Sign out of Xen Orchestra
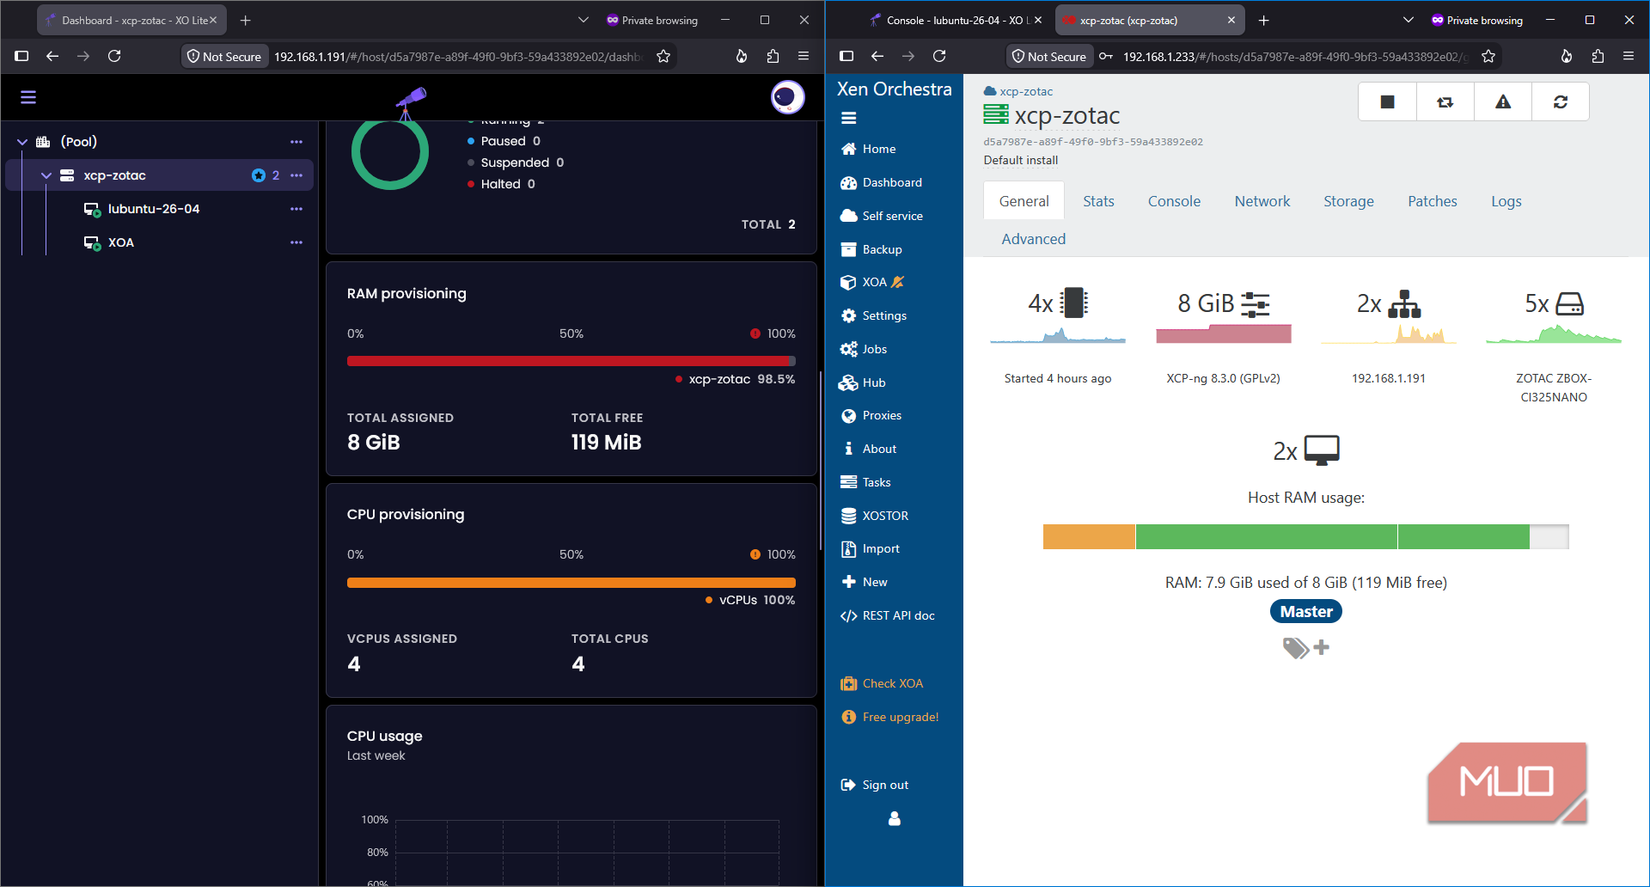The image size is (1650, 887). (875, 785)
